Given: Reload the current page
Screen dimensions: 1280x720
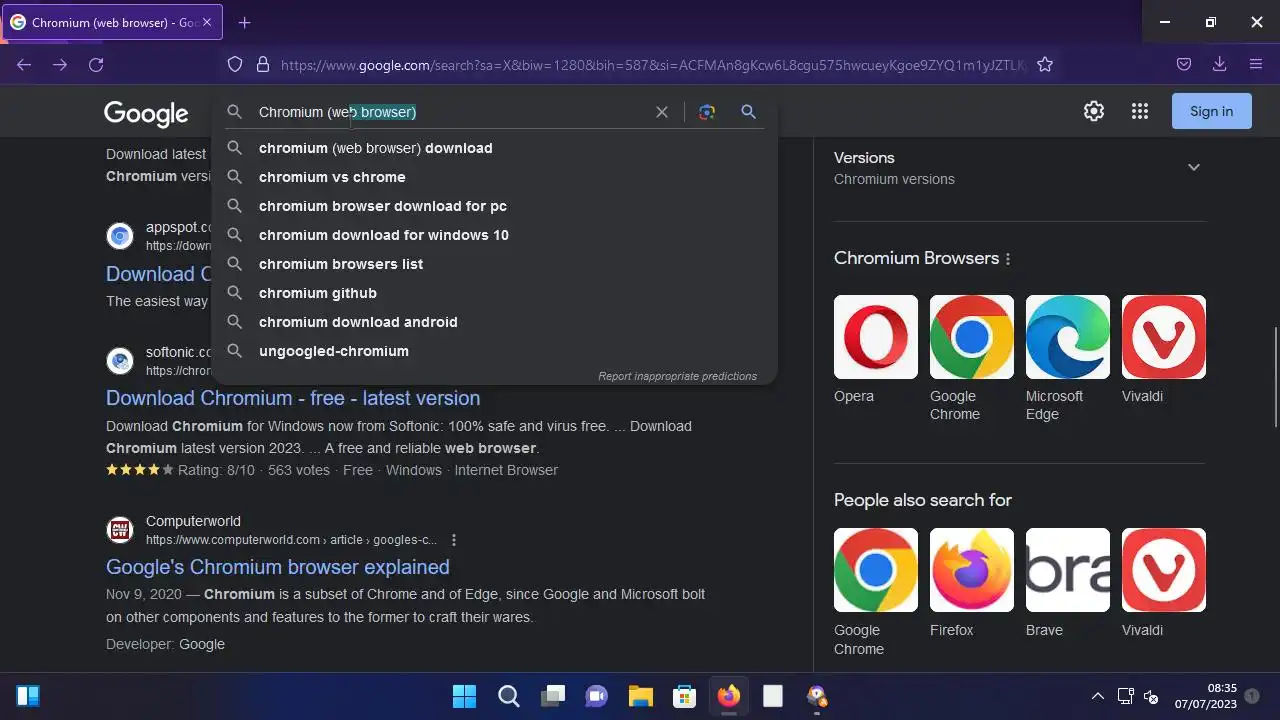Looking at the screenshot, I should click(96, 64).
